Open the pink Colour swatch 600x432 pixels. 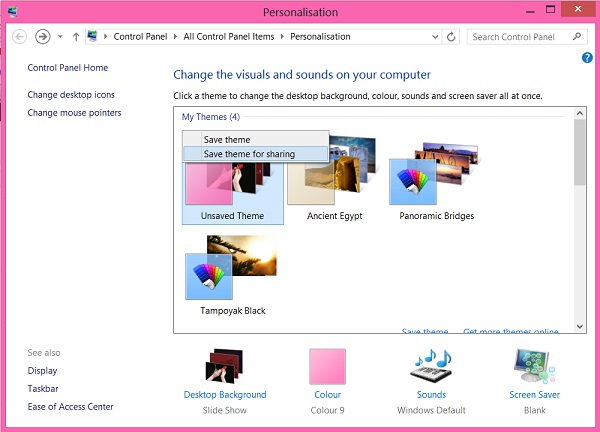click(x=328, y=366)
